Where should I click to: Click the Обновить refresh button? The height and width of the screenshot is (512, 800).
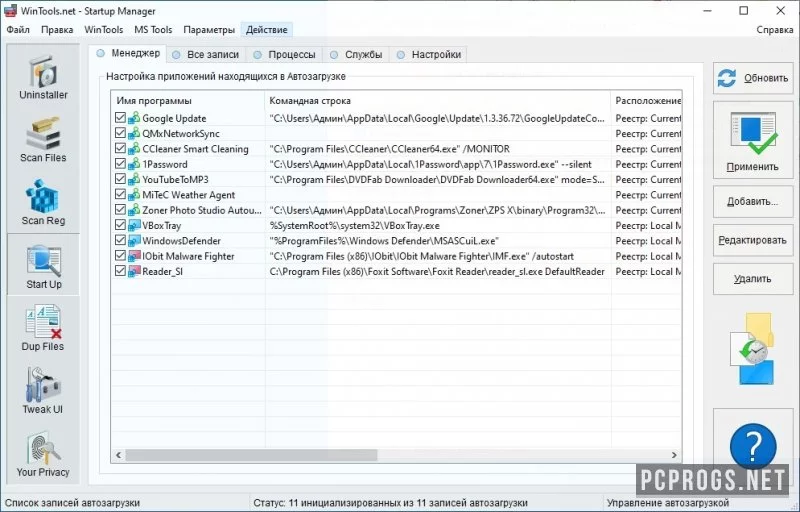coord(753,78)
